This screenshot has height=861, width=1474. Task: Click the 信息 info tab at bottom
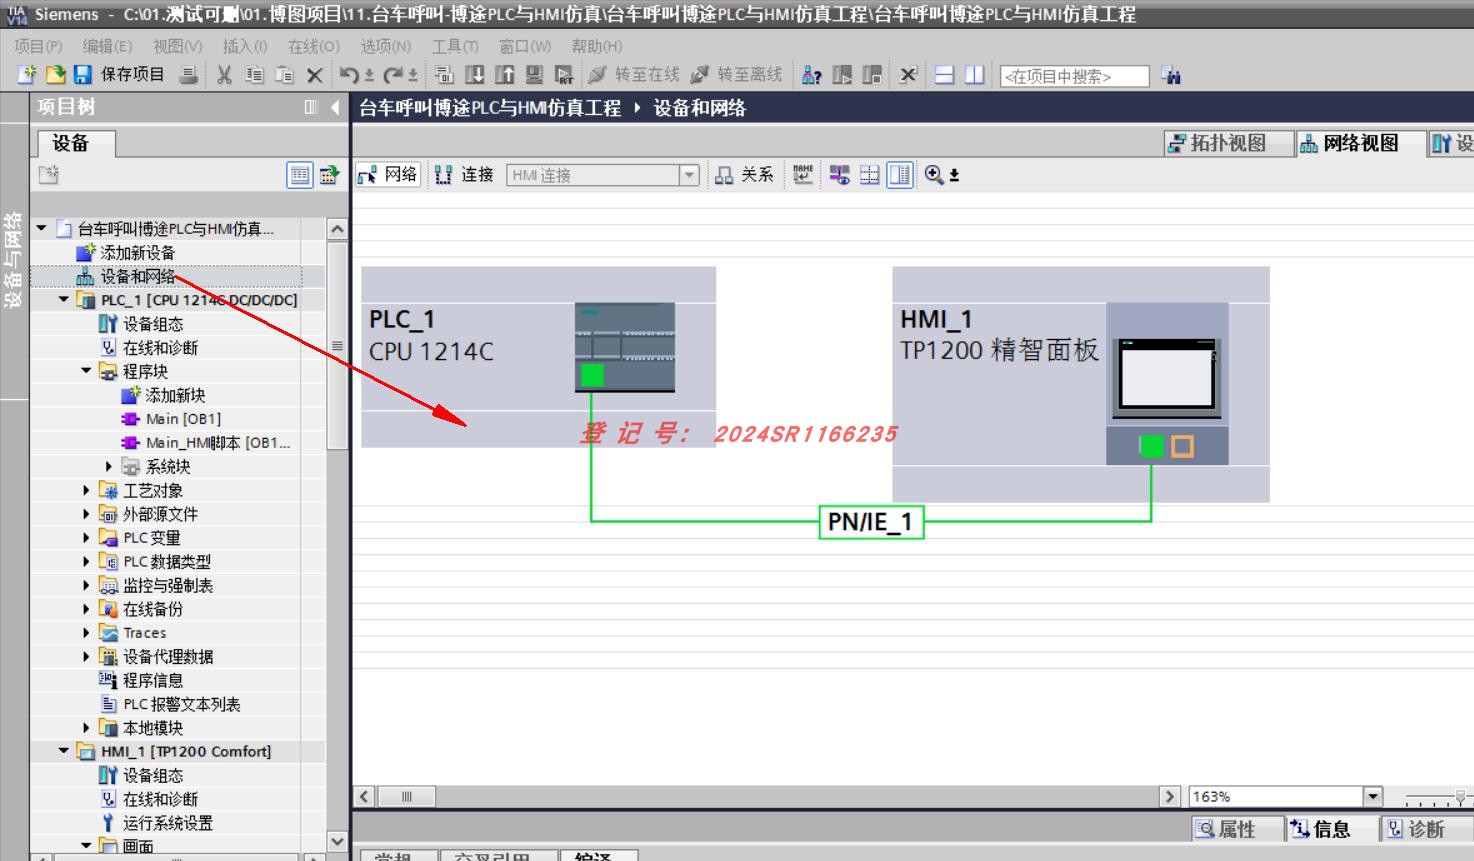point(1331,829)
